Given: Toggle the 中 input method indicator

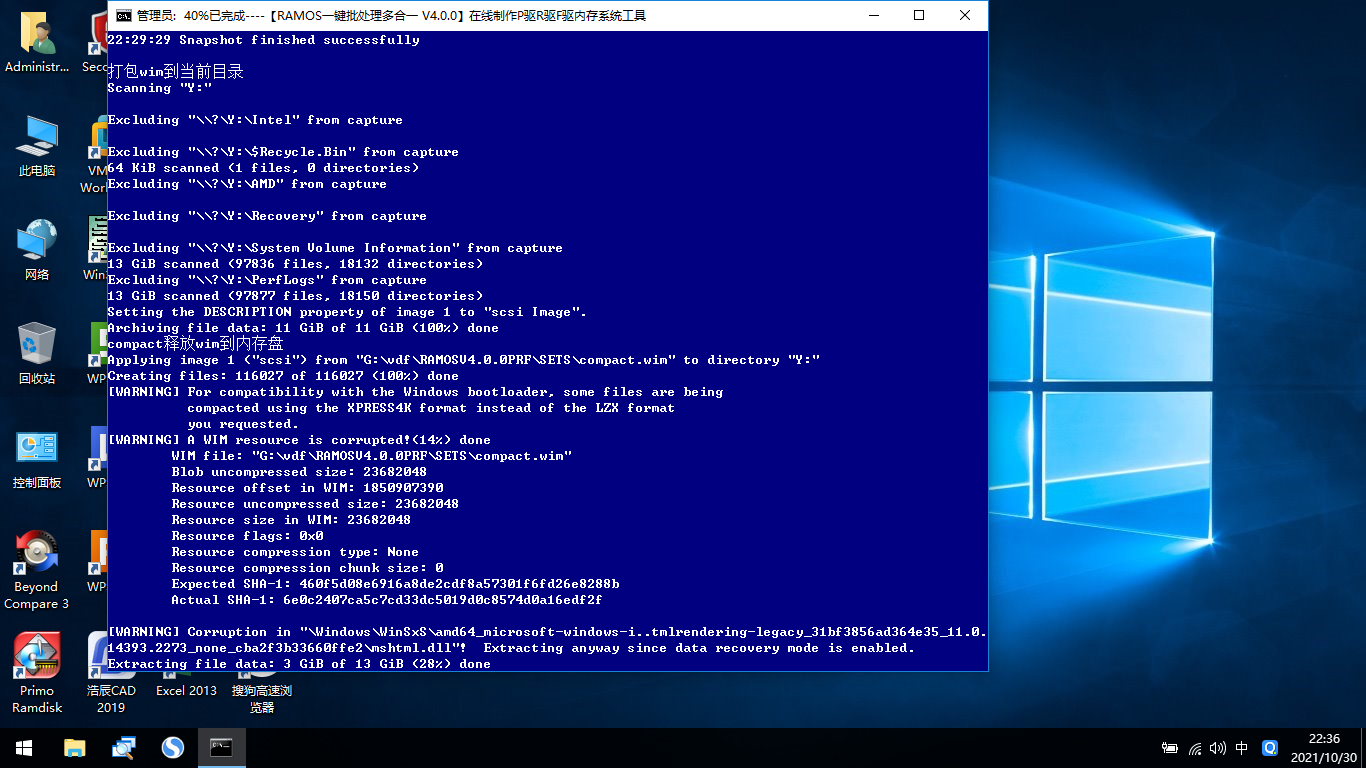Looking at the screenshot, I should tap(1241, 748).
